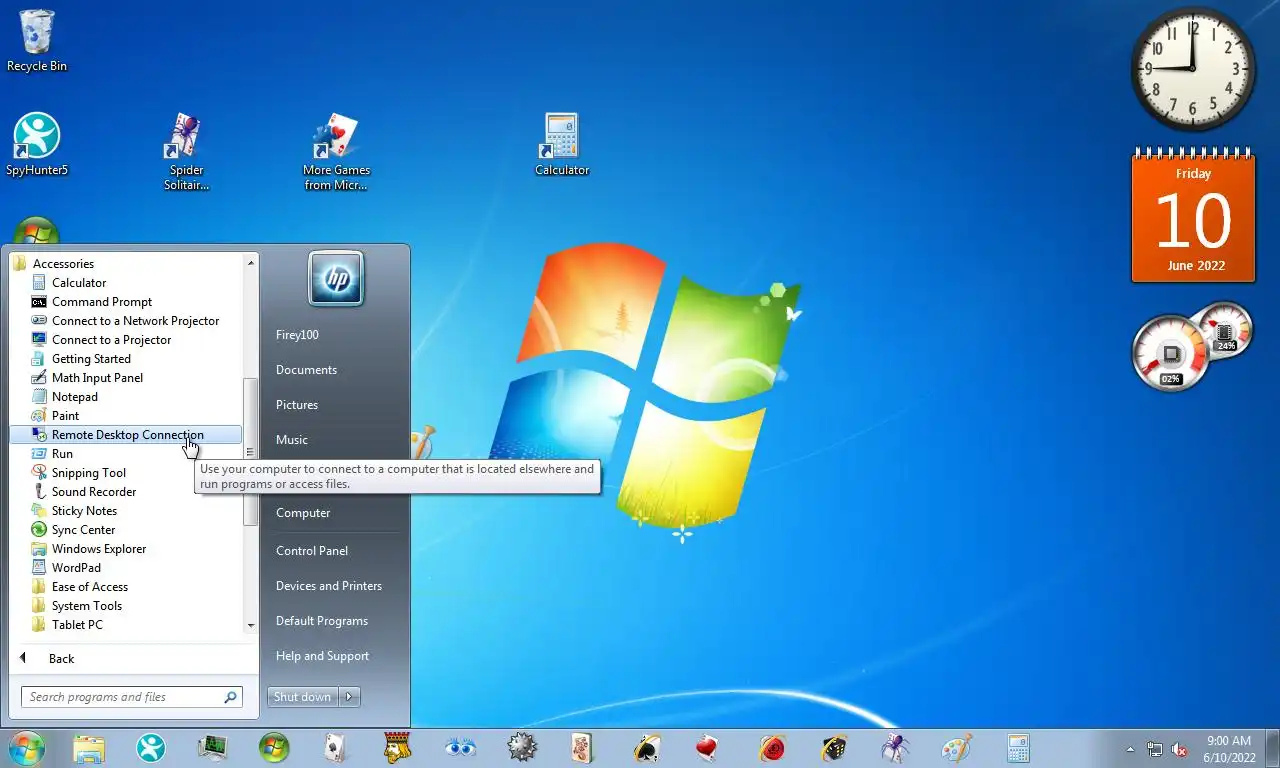Click the HP user account picture
This screenshot has height=768, width=1280.
click(336, 278)
